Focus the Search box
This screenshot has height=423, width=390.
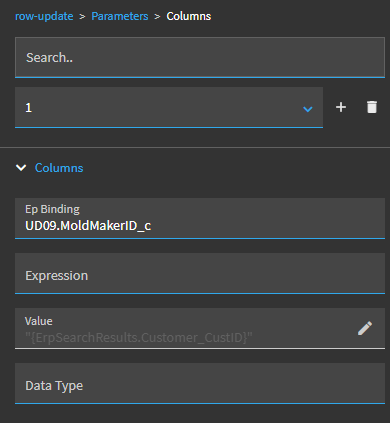(x=200, y=57)
